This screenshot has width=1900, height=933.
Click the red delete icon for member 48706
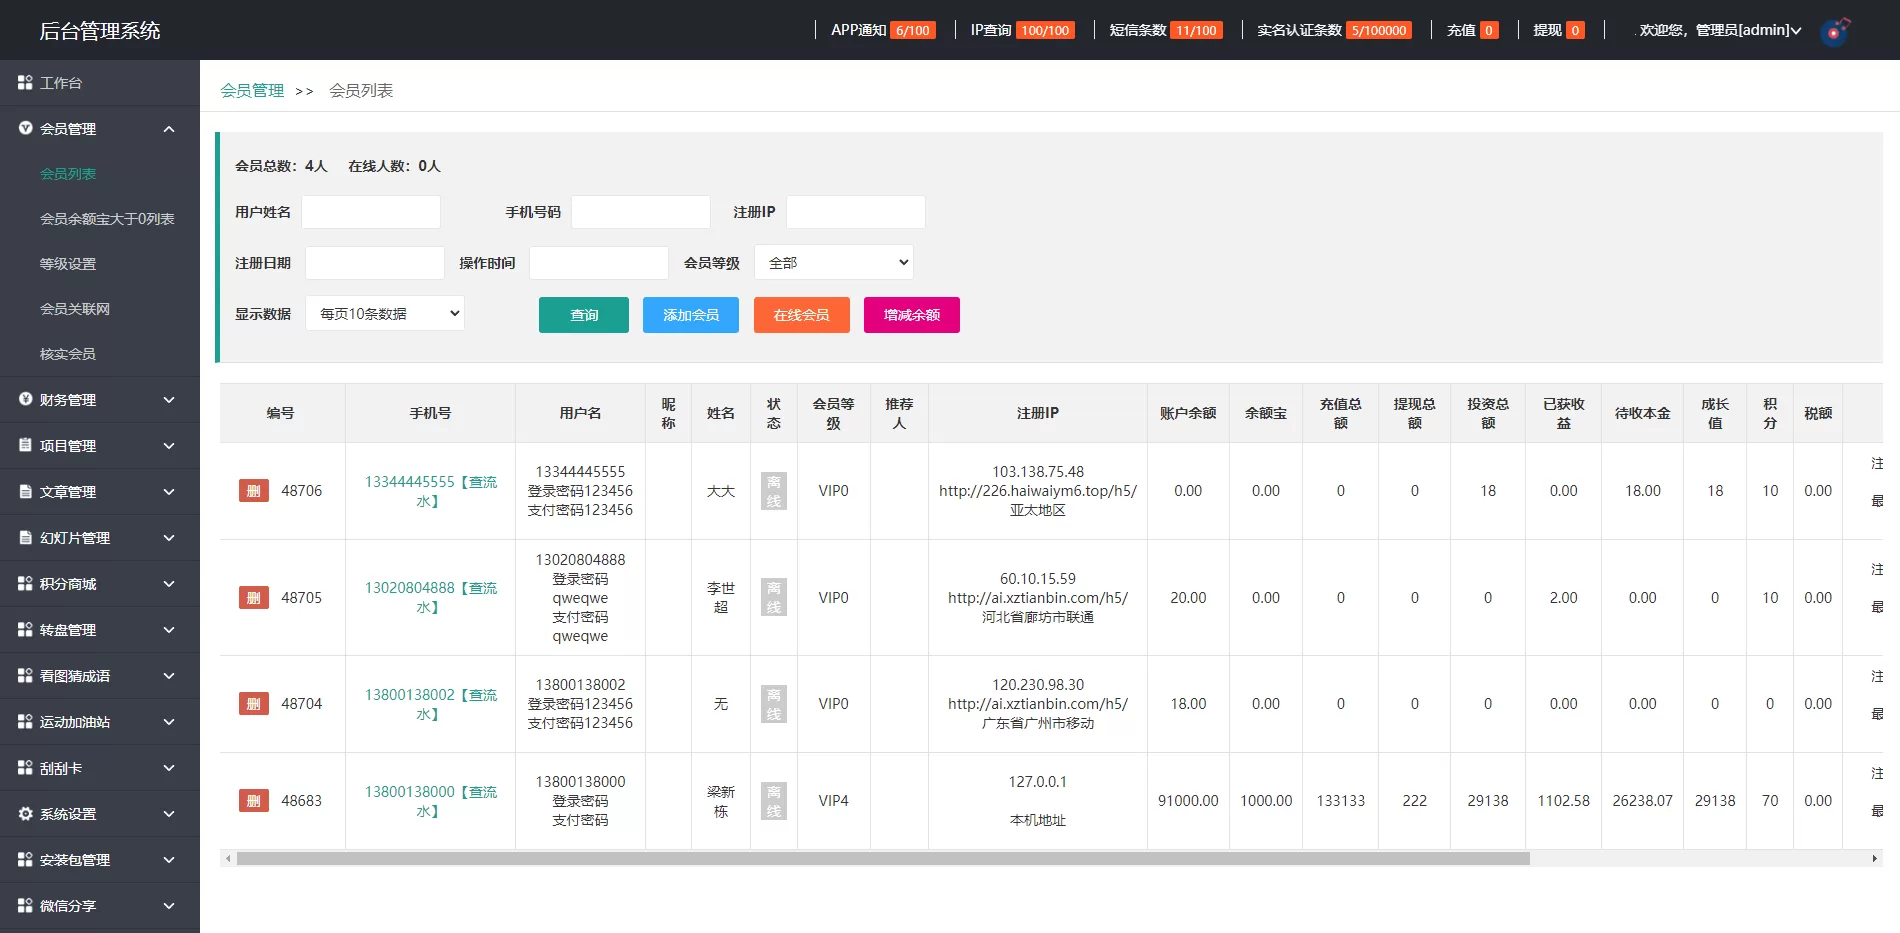[x=253, y=491]
